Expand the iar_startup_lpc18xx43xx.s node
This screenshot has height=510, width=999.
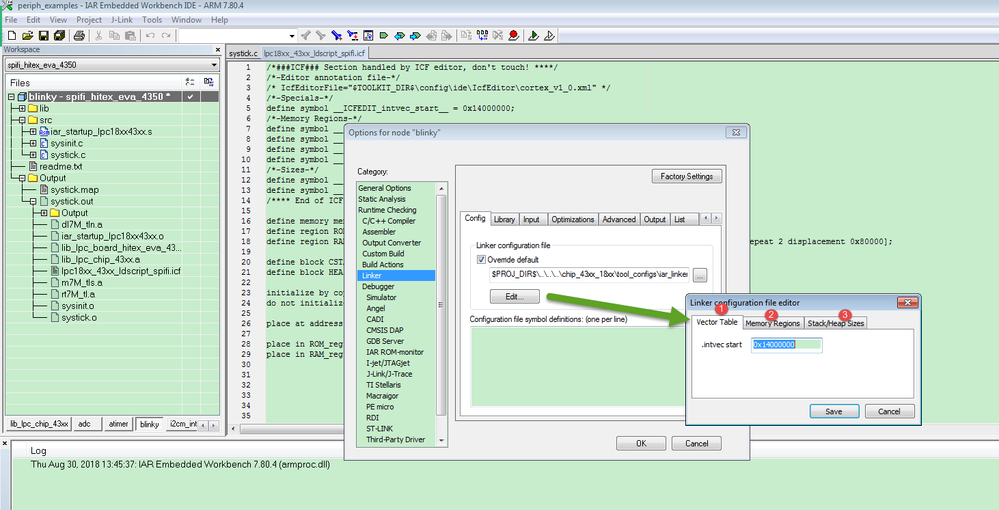click(x=34, y=131)
